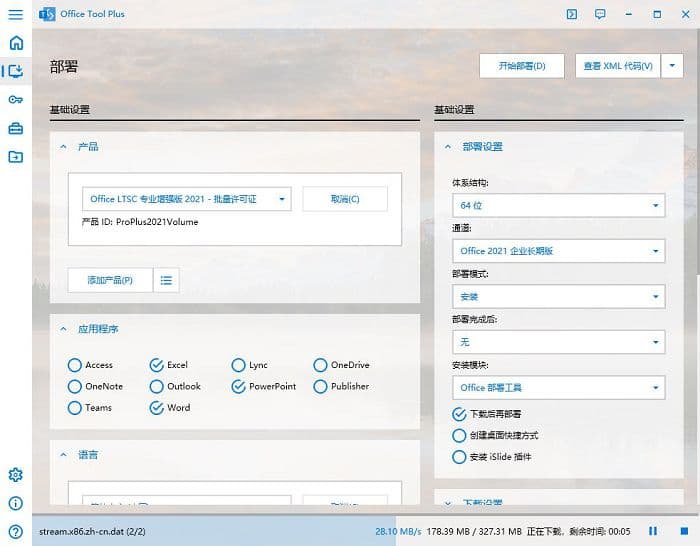The width and height of the screenshot is (700, 546).
Task: Open the feedback chat icon in title bar
Action: pyautogui.click(x=600, y=14)
